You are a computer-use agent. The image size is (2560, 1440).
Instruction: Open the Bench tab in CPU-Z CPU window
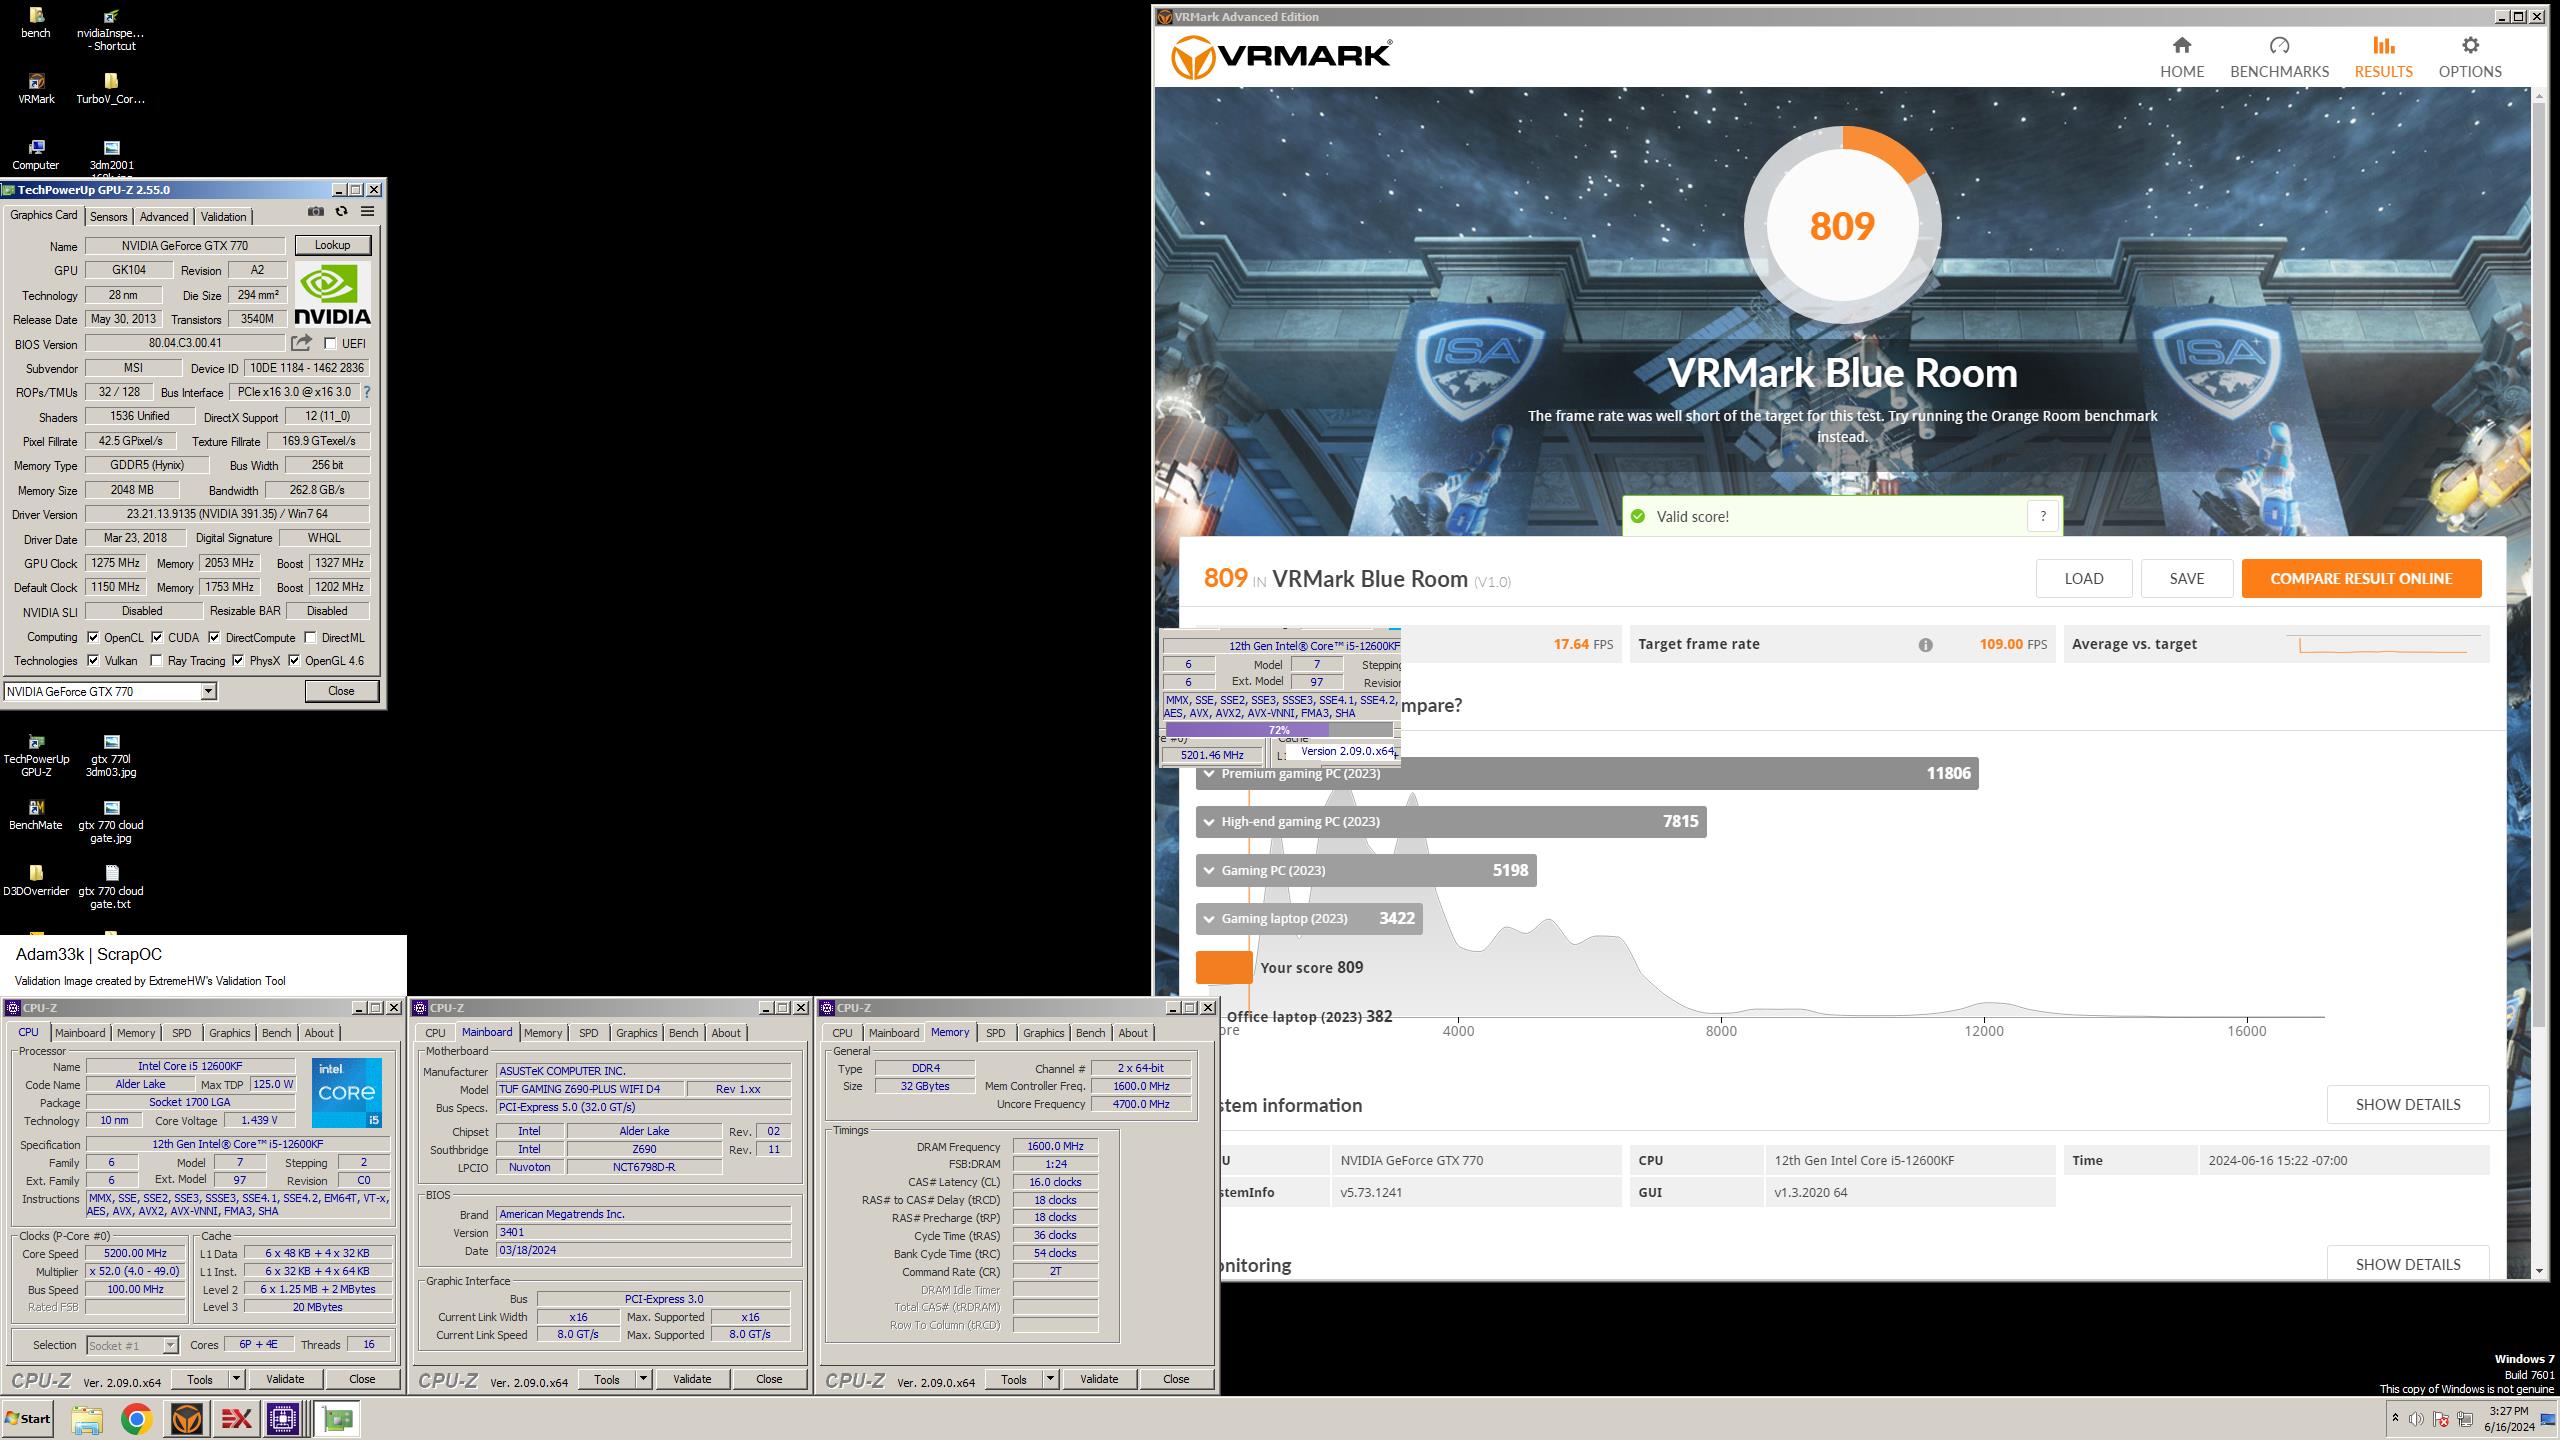[x=277, y=1033]
